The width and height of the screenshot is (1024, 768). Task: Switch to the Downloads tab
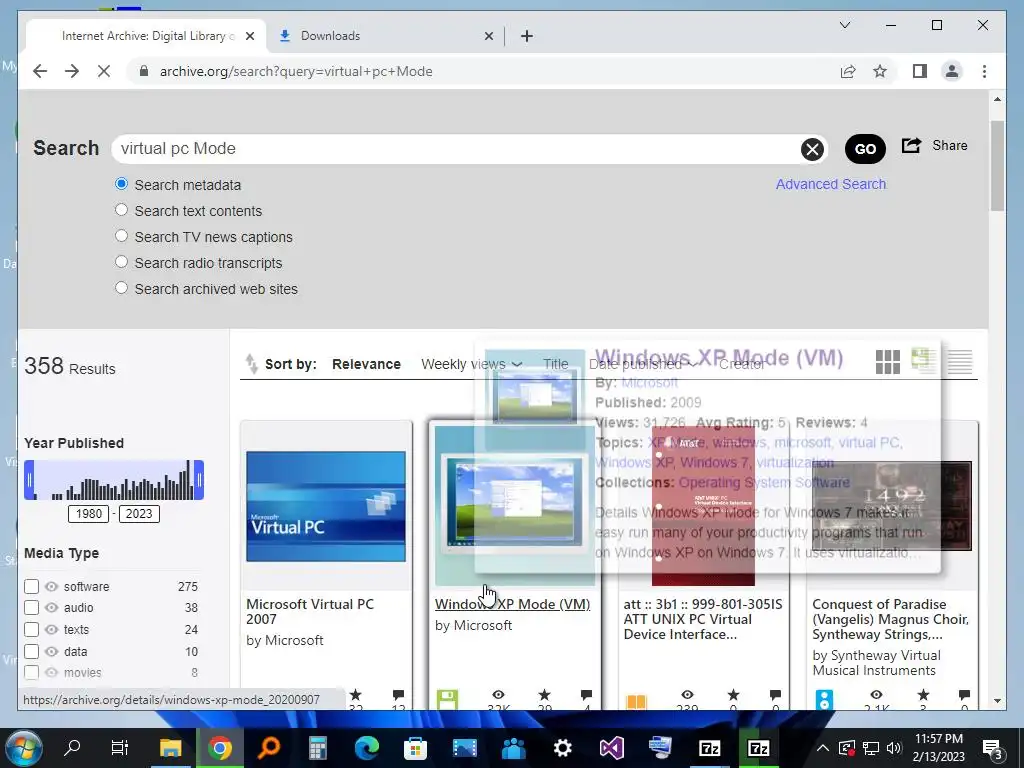click(385, 36)
